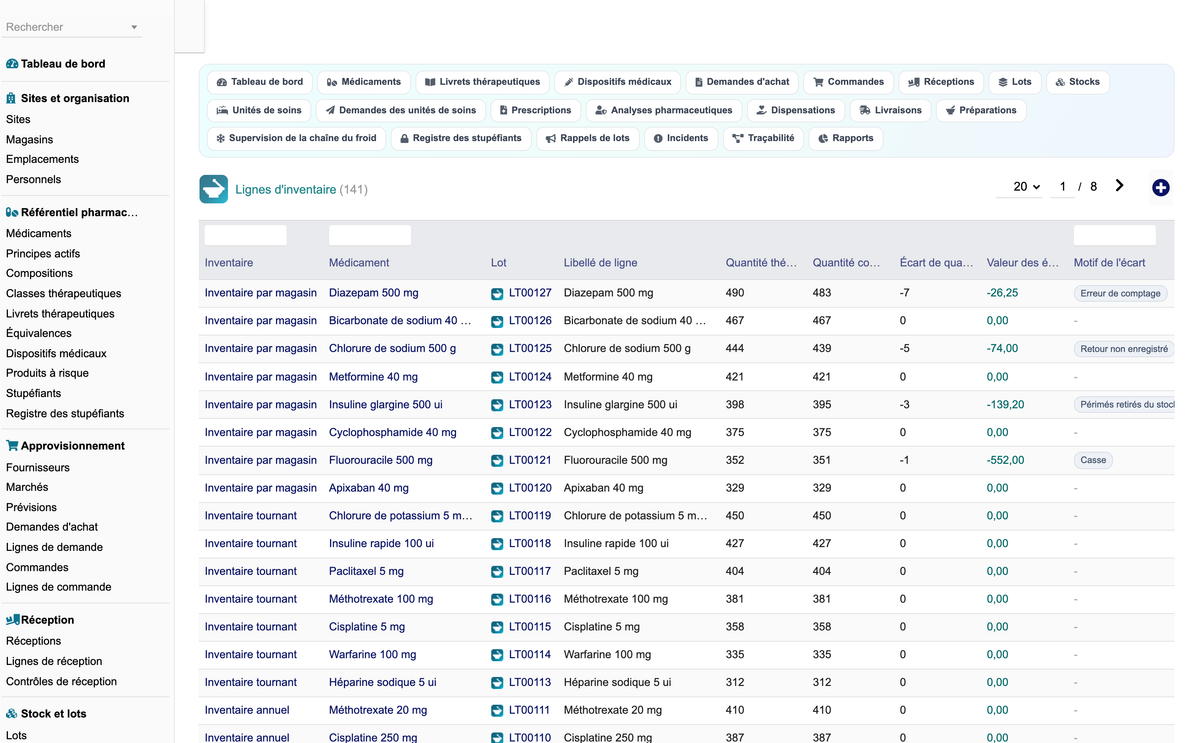
Task: Open Incidents toolbar button
Action: pos(681,138)
